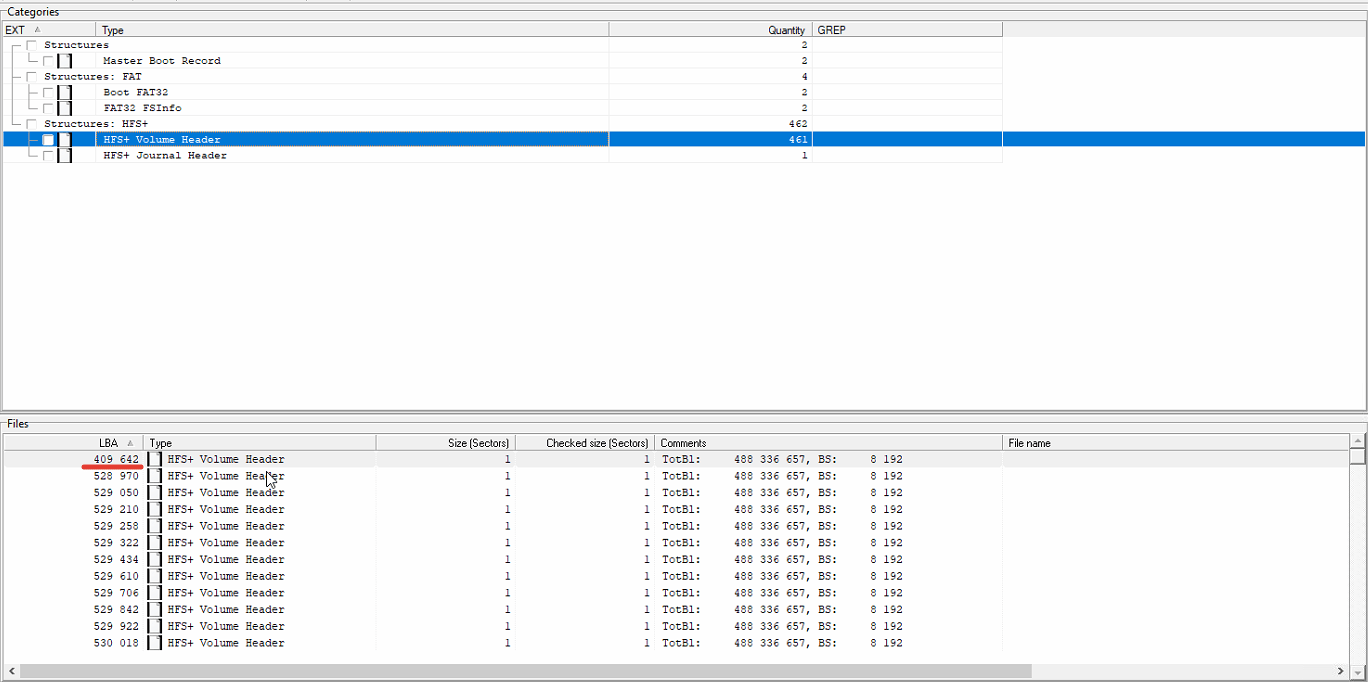Image resolution: width=1368 pixels, height=682 pixels.
Task: Click the Master Boot Record file icon
Action: (x=65, y=60)
